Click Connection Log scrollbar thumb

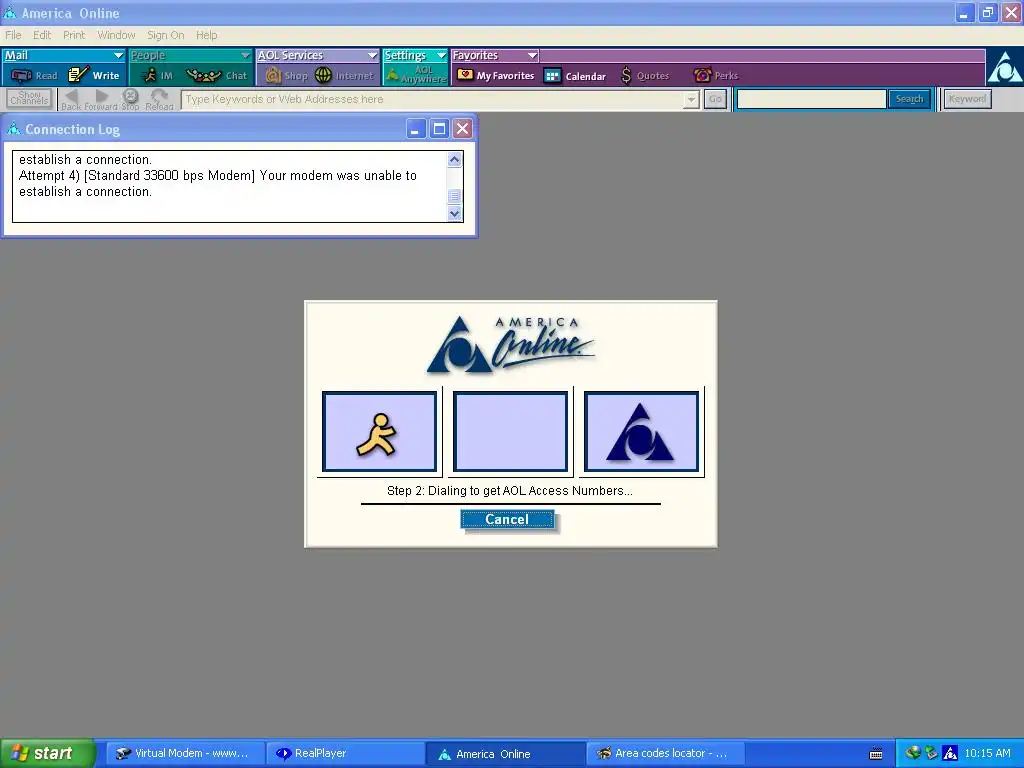pyautogui.click(x=455, y=196)
